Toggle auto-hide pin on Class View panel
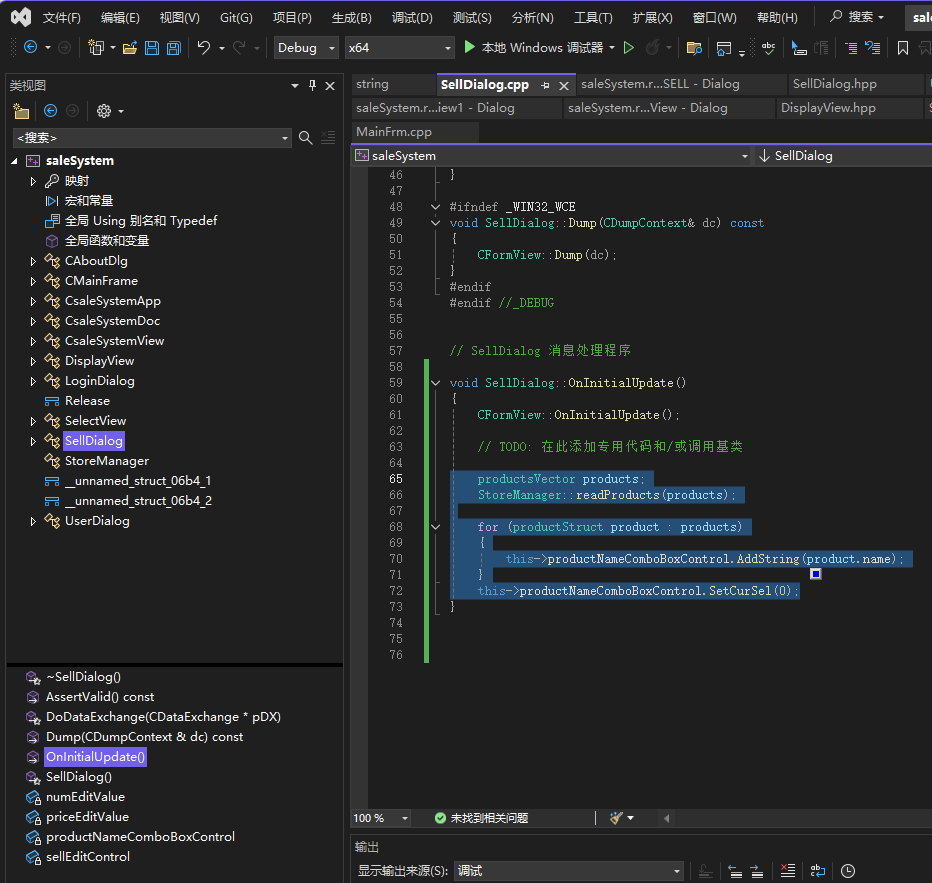Screen dimensions: 932x883 point(312,86)
